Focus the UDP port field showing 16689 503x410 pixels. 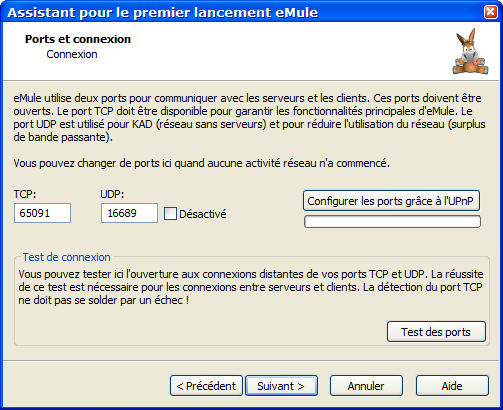click(129, 213)
